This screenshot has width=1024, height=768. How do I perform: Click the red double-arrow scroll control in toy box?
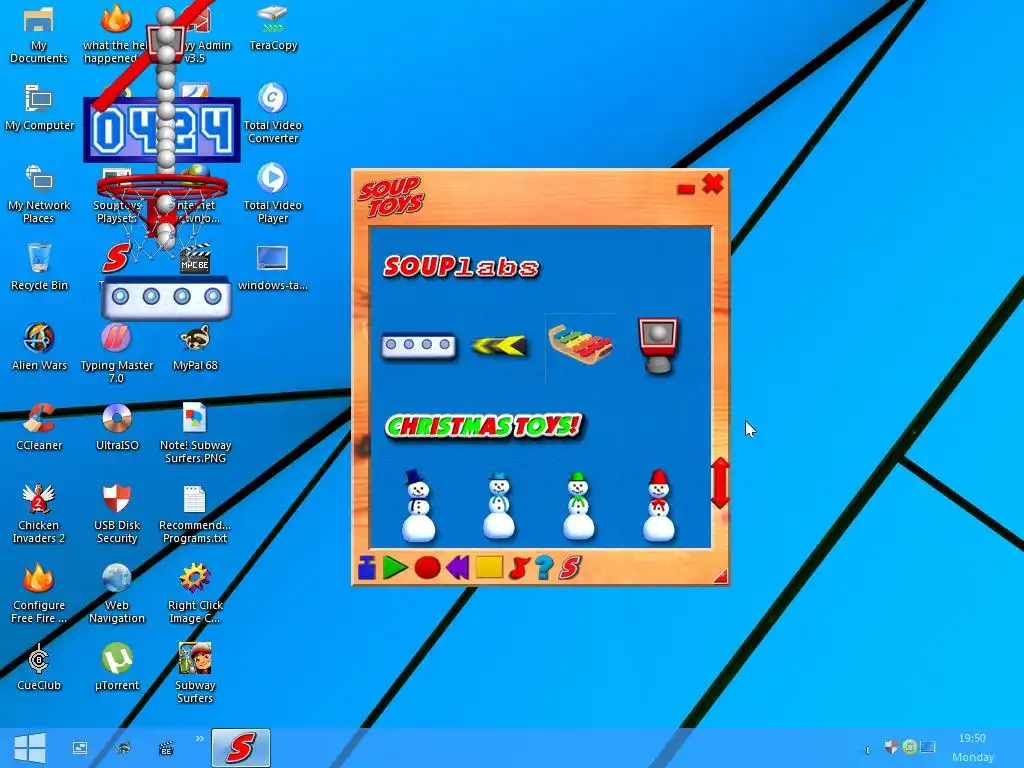(720, 483)
